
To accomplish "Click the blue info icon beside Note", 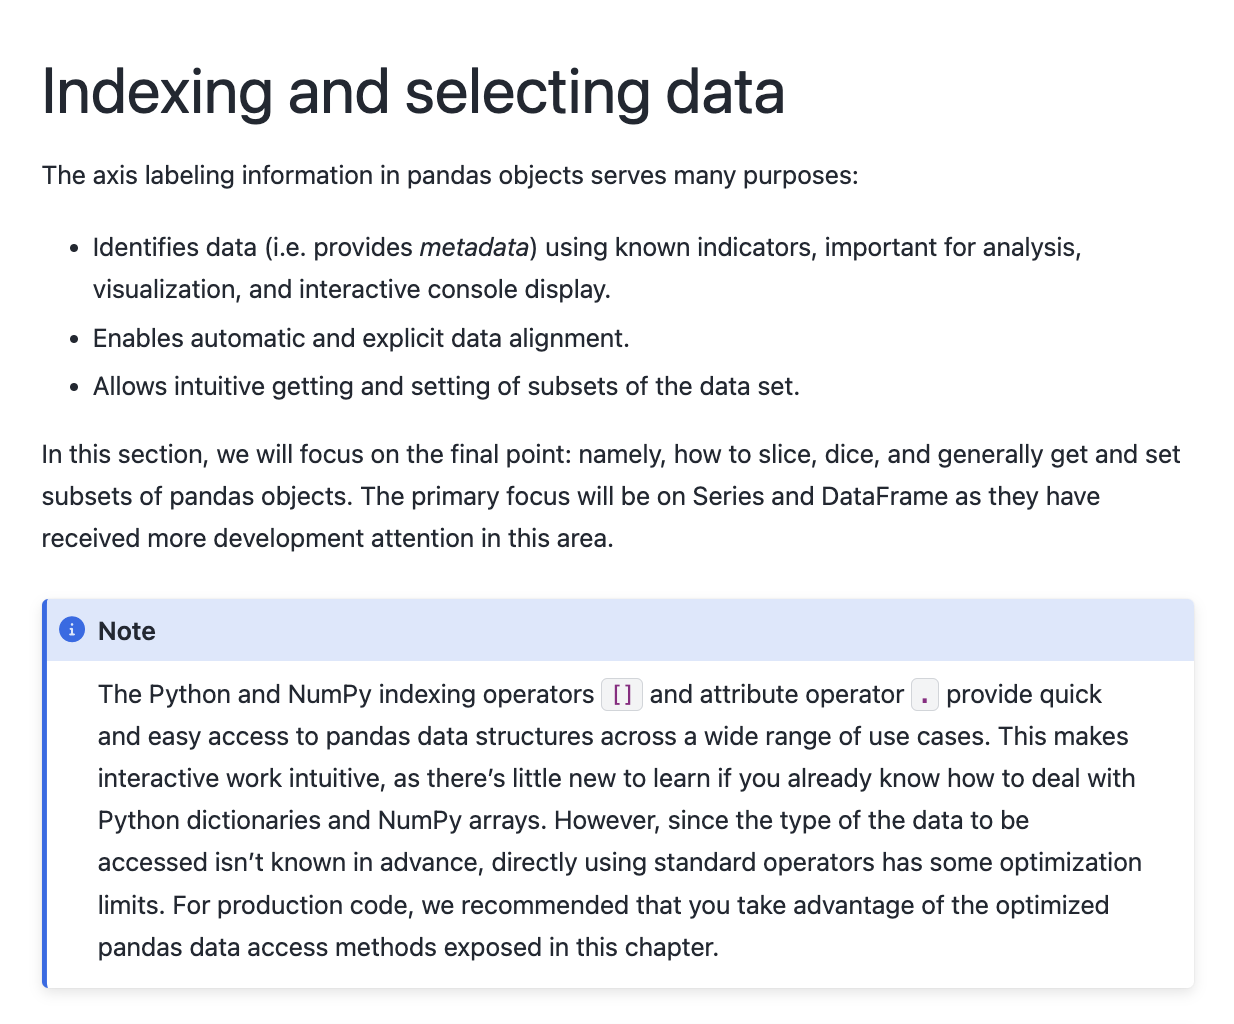I will [x=72, y=630].
